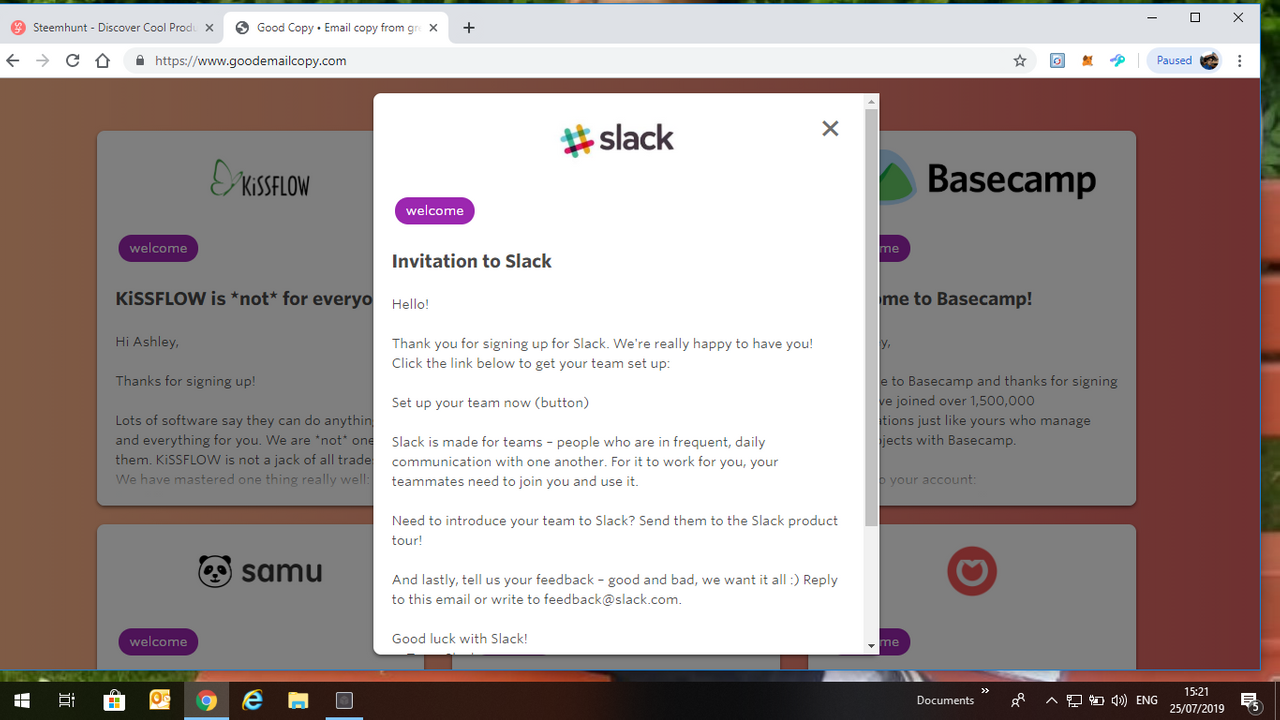Image resolution: width=1280 pixels, height=720 pixels.
Task: Click the dark app icon in taskbar
Action: point(344,700)
